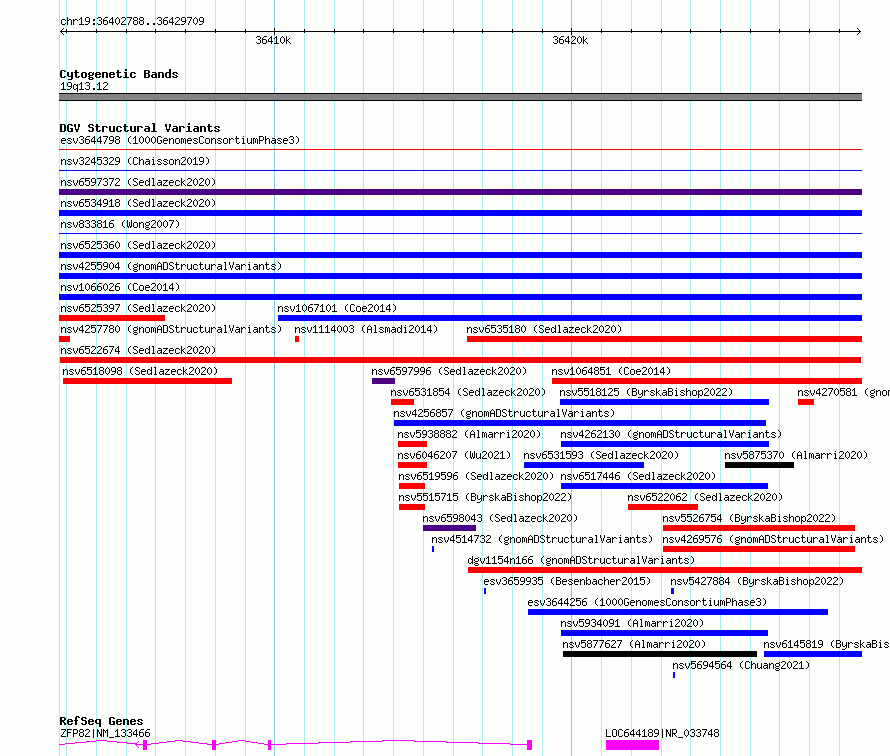Select the esv3644256 1000GenomesConsortiumPhase3 label
The height and width of the screenshot is (756, 890).
[647, 602]
